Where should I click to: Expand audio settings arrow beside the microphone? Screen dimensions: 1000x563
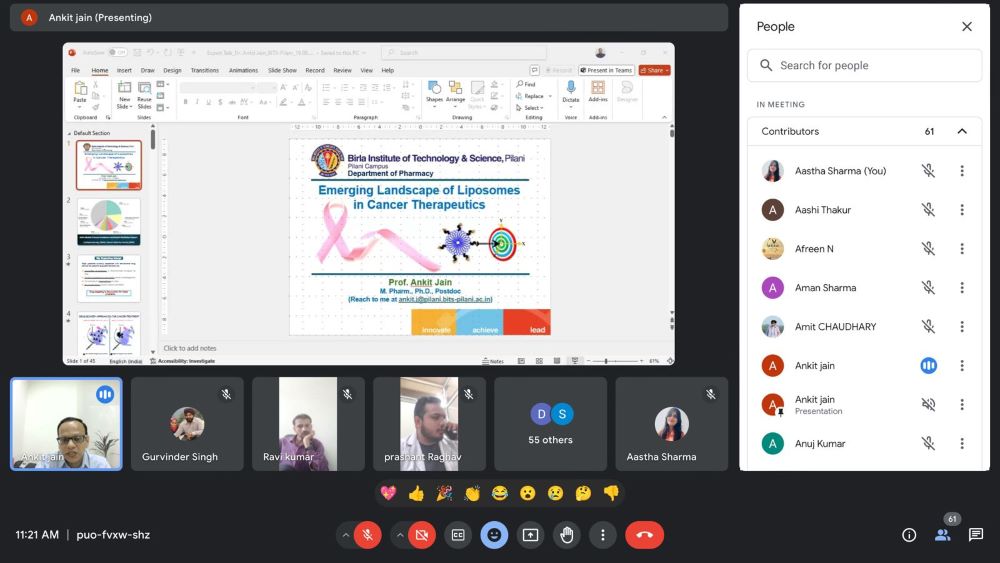coord(345,535)
